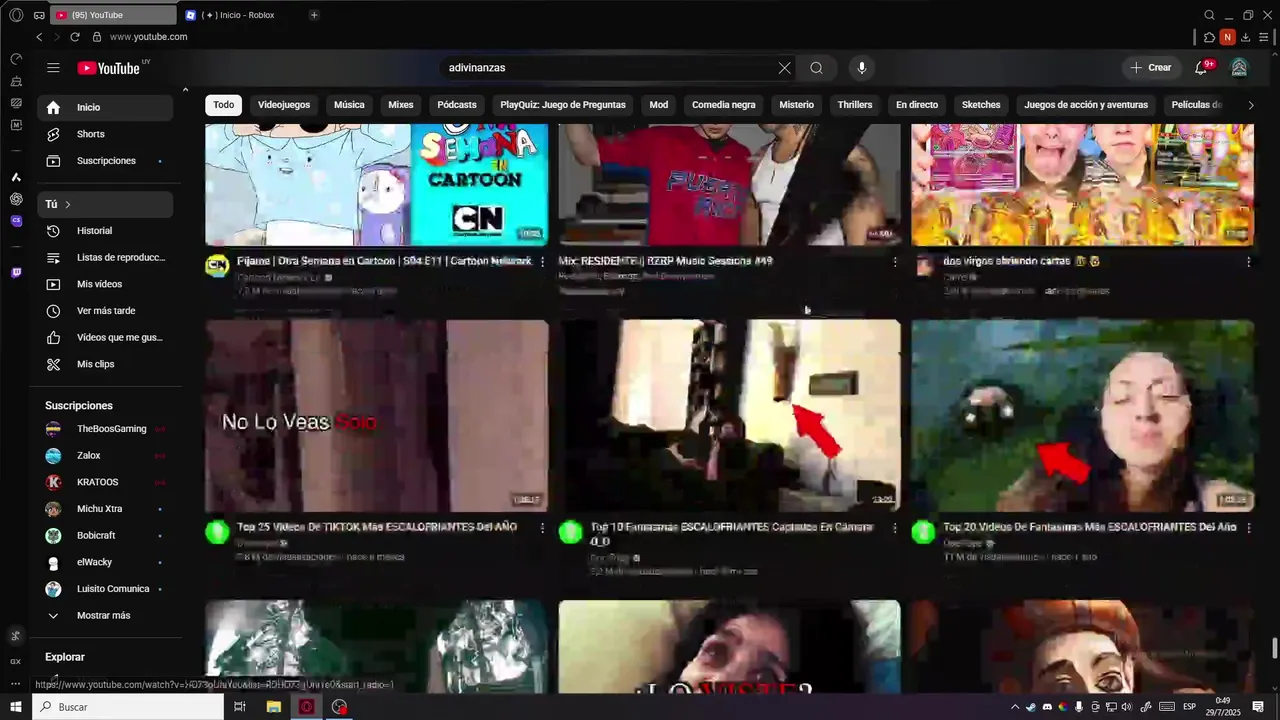Open the YouTube hamburger guide menu
This screenshot has width=1280, height=720.
(x=53, y=68)
